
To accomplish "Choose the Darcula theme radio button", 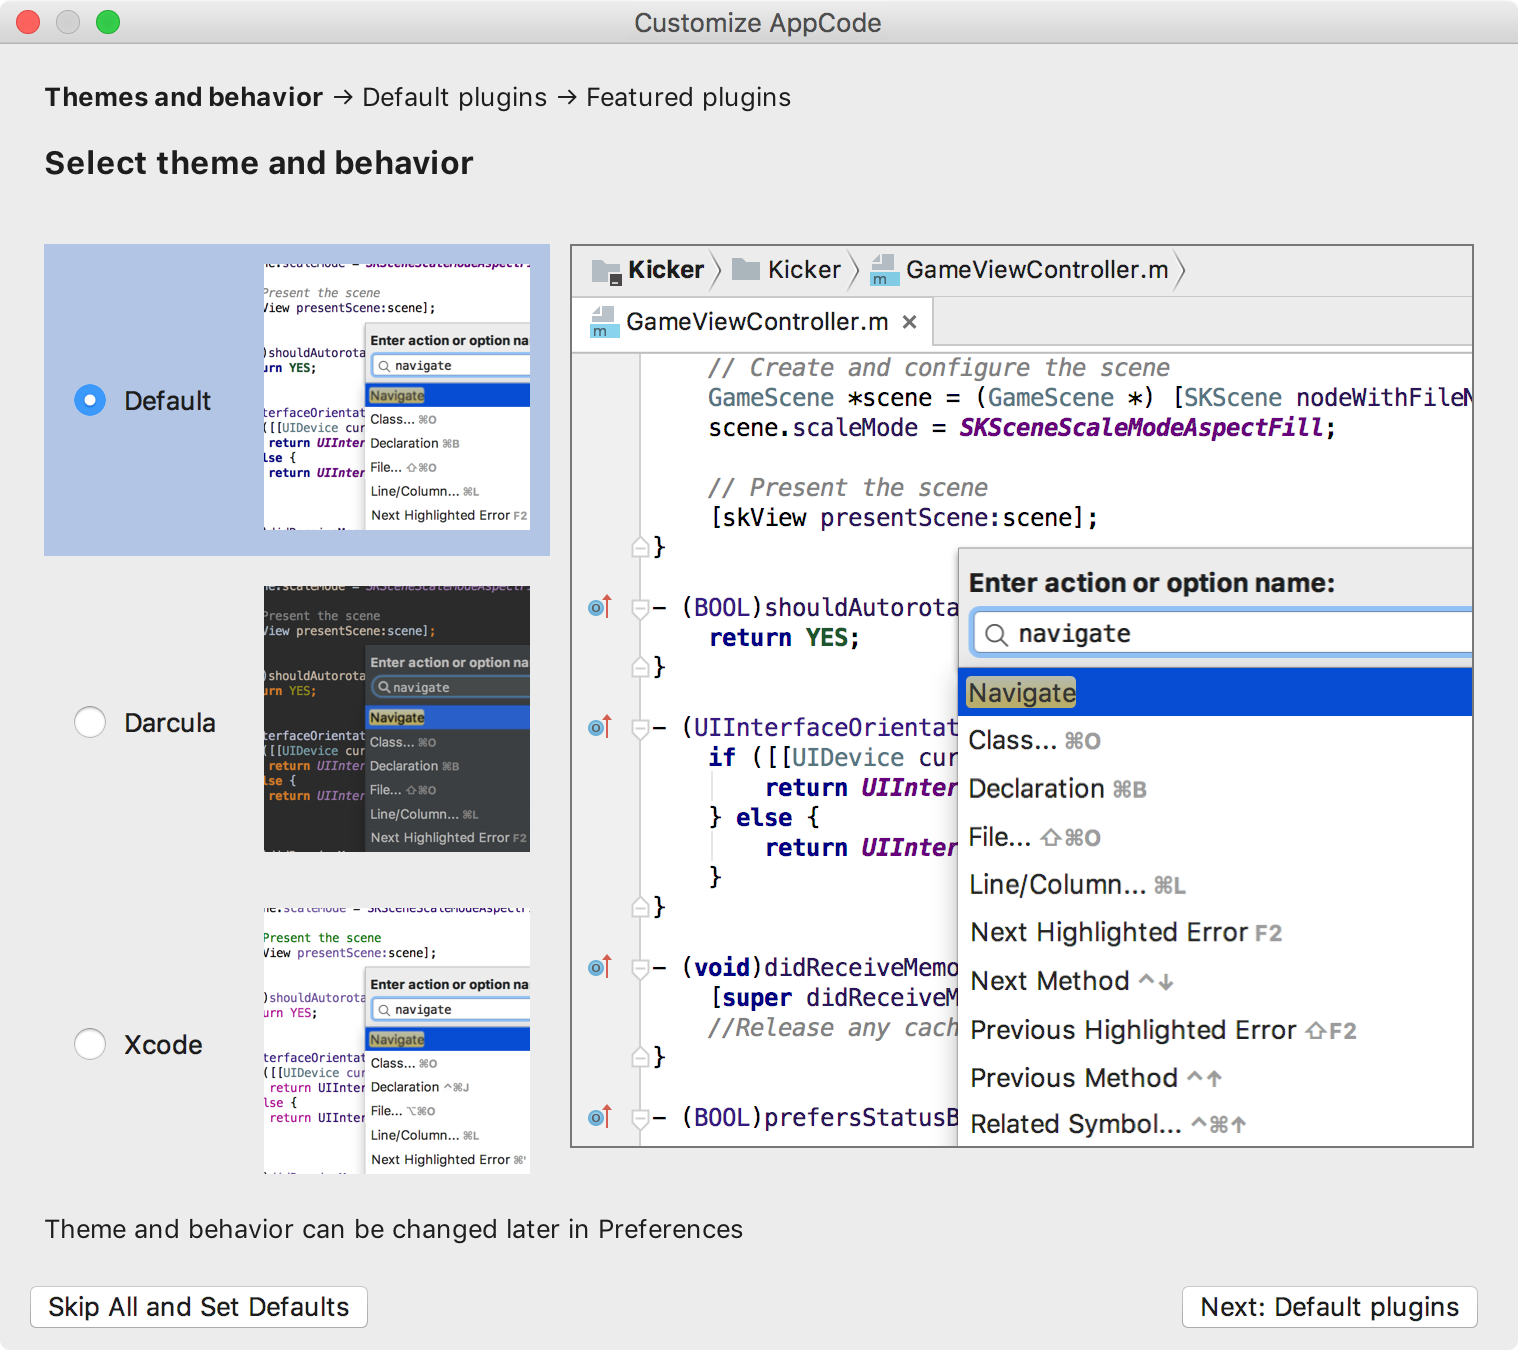I will [x=90, y=722].
